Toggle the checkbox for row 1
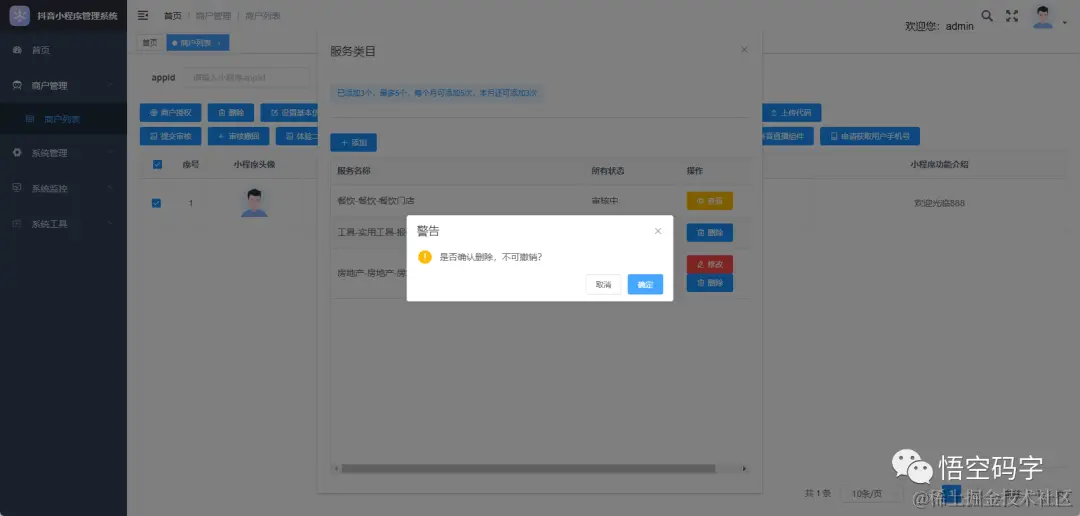Screen dimensions: 1080x516 pyautogui.click(x=156, y=203)
